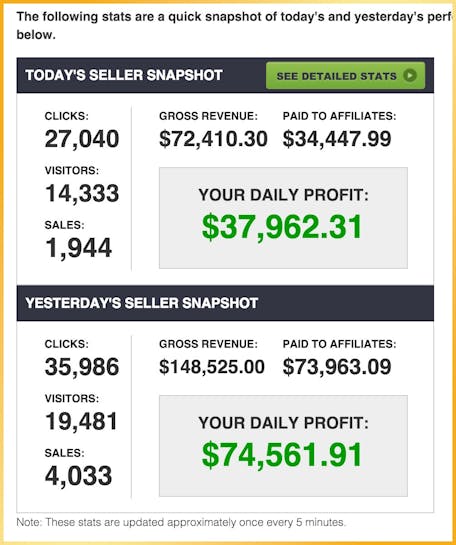Click today's gross revenue $72,410.30
456x545 pixels.
(213, 139)
